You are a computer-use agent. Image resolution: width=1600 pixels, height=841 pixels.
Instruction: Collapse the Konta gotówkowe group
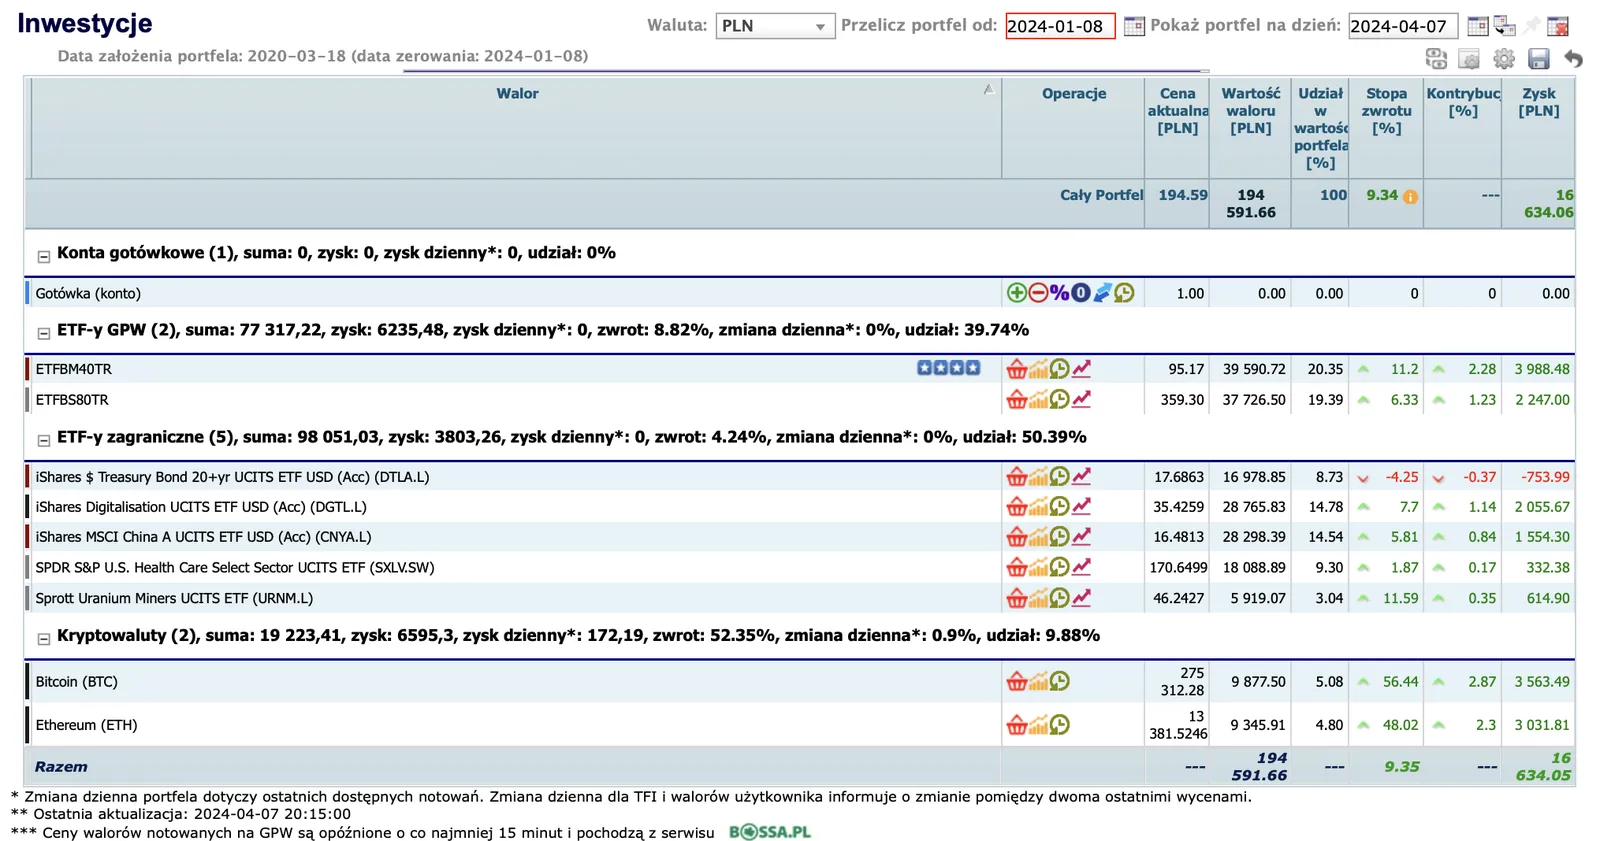point(43,257)
